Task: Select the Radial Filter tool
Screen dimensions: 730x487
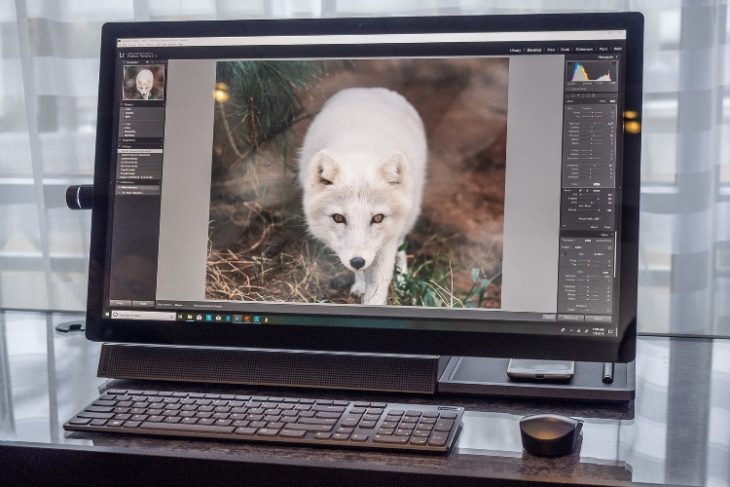Action: pyautogui.click(x=594, y=95)
